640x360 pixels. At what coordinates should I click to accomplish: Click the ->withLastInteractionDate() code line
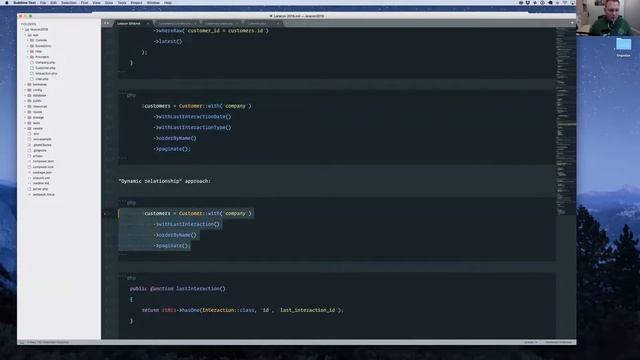coord(192,117)
